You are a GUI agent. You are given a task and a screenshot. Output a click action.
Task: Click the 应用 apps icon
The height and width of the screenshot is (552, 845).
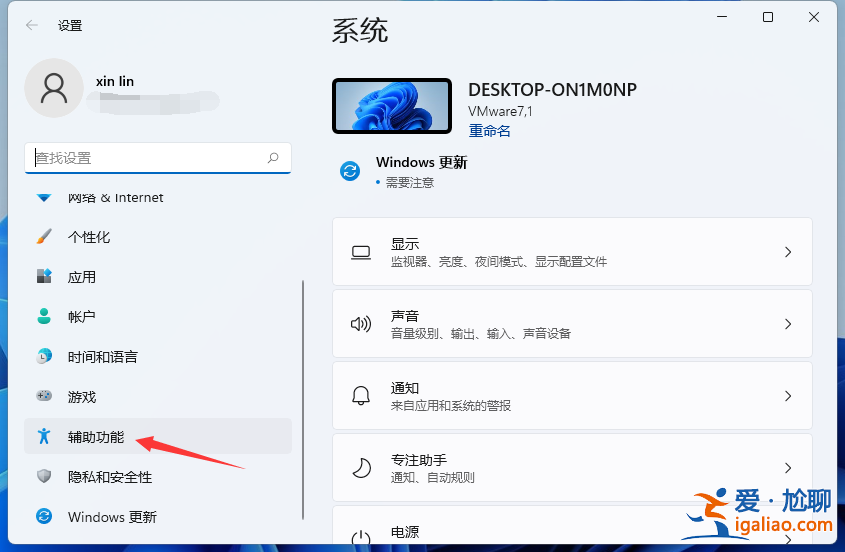click(x=44, y=276)
